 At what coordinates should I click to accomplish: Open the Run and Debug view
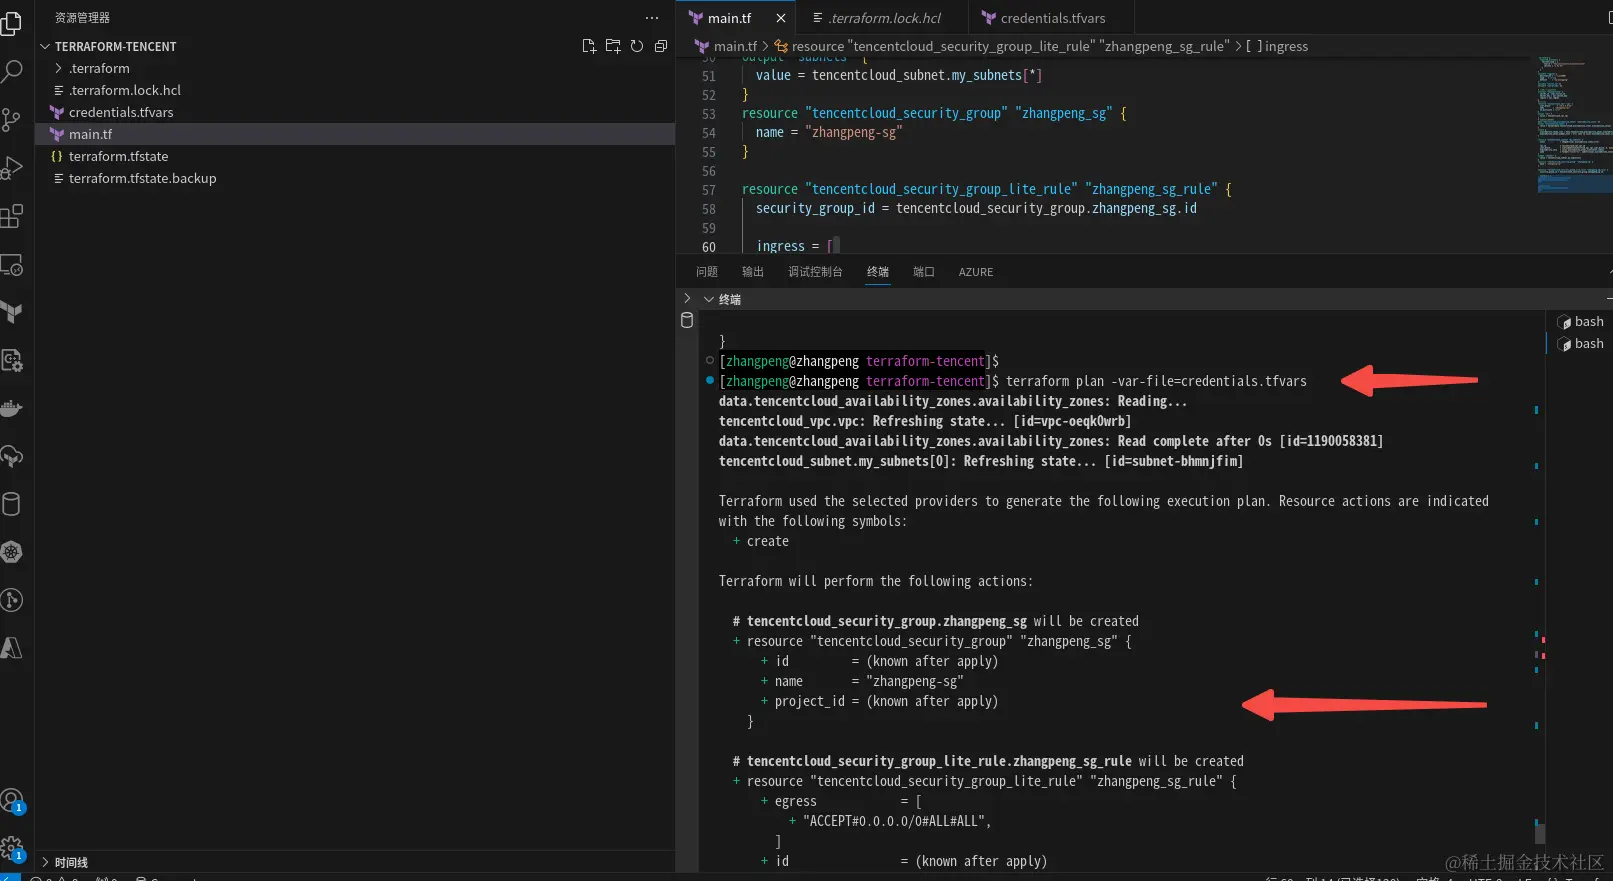point(11,168)
